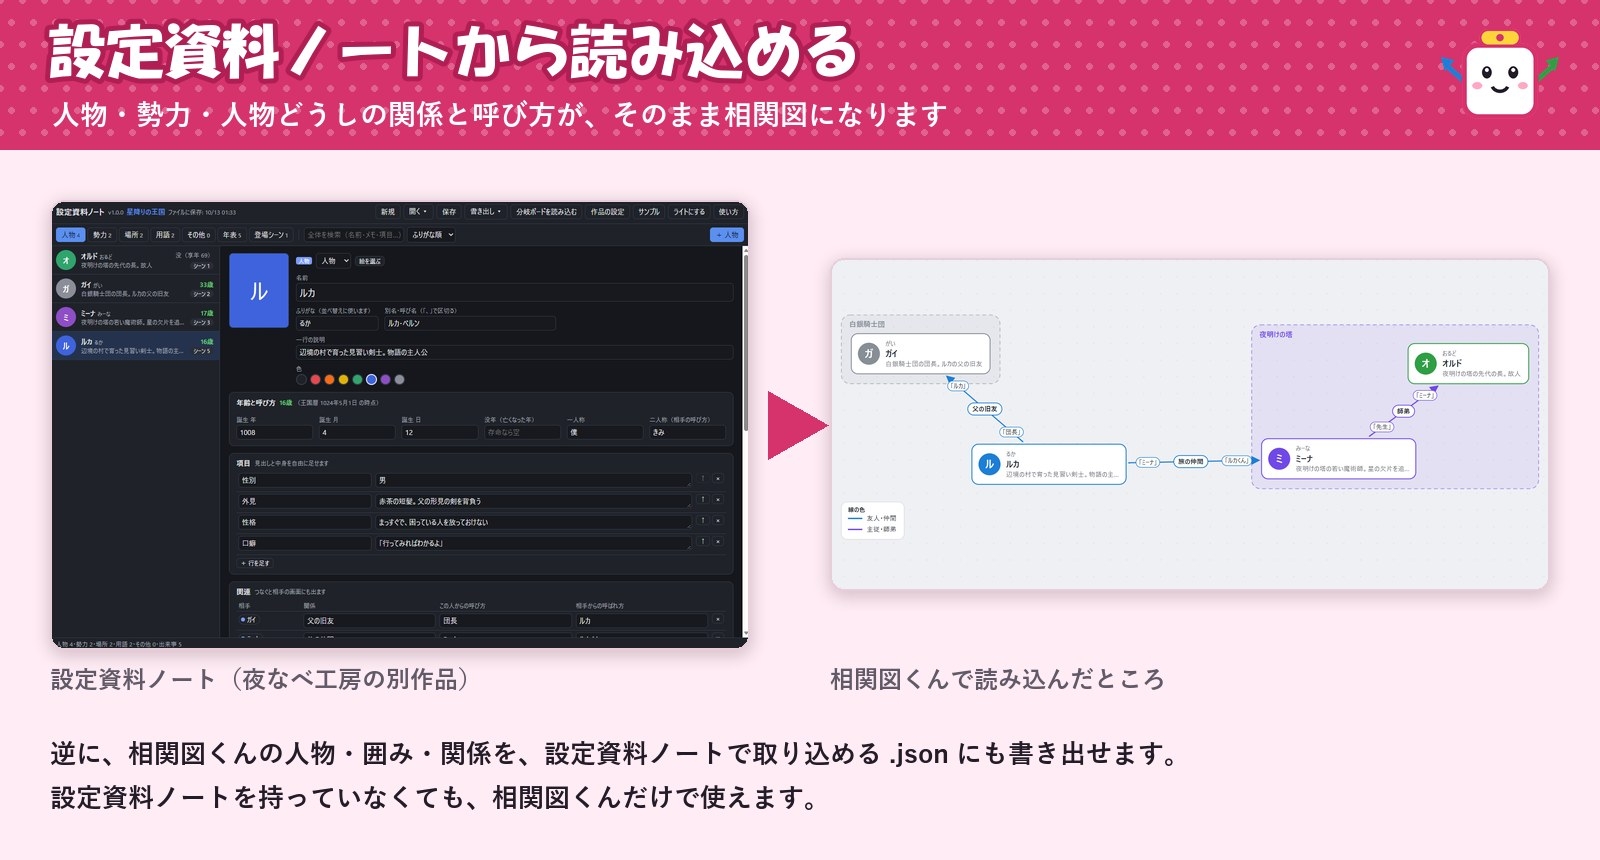1600x860 pixels.
Task: Click the 父の旧友 relation label on the diagram
Action: [985, 409]
